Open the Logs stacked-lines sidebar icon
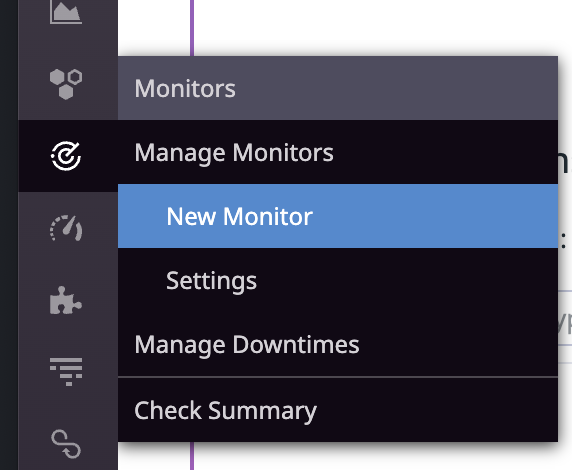The image size is (572, 470). 66,371
